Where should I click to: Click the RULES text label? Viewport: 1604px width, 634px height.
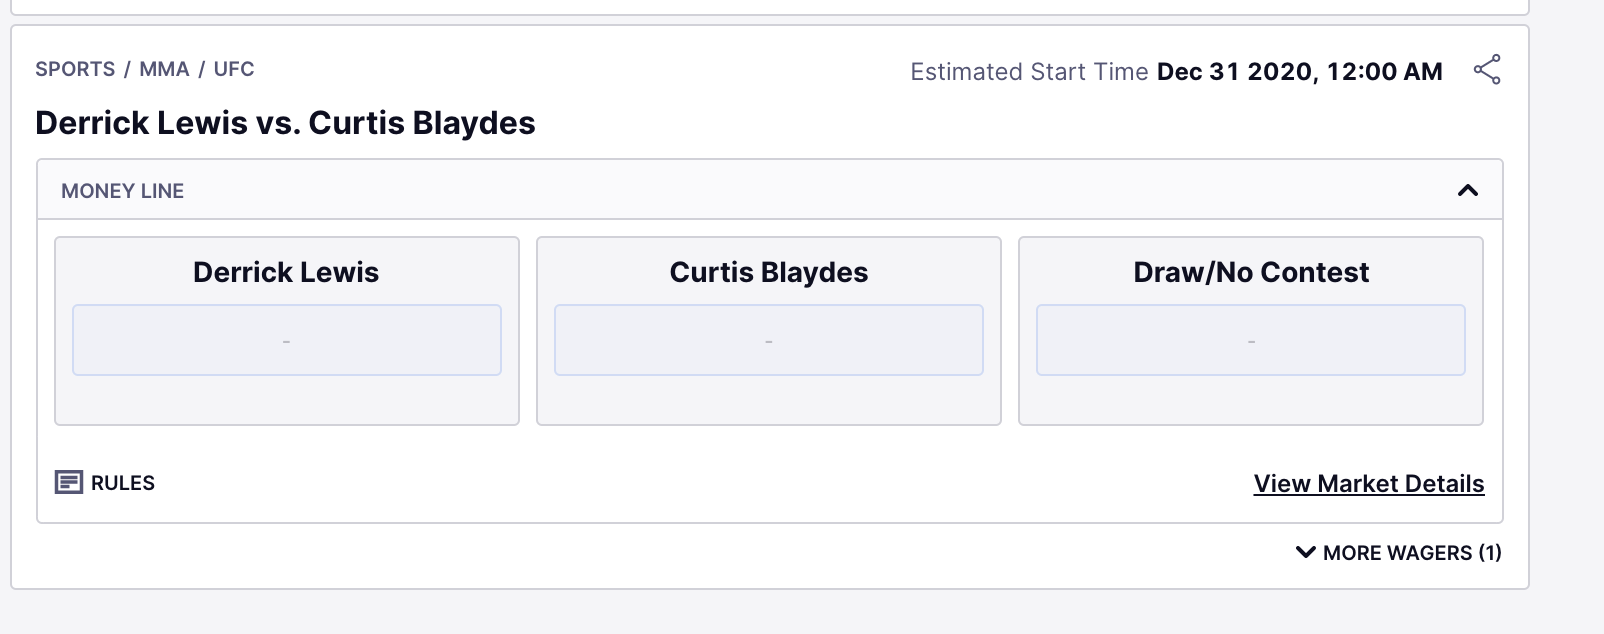click(x=123, y=483)
